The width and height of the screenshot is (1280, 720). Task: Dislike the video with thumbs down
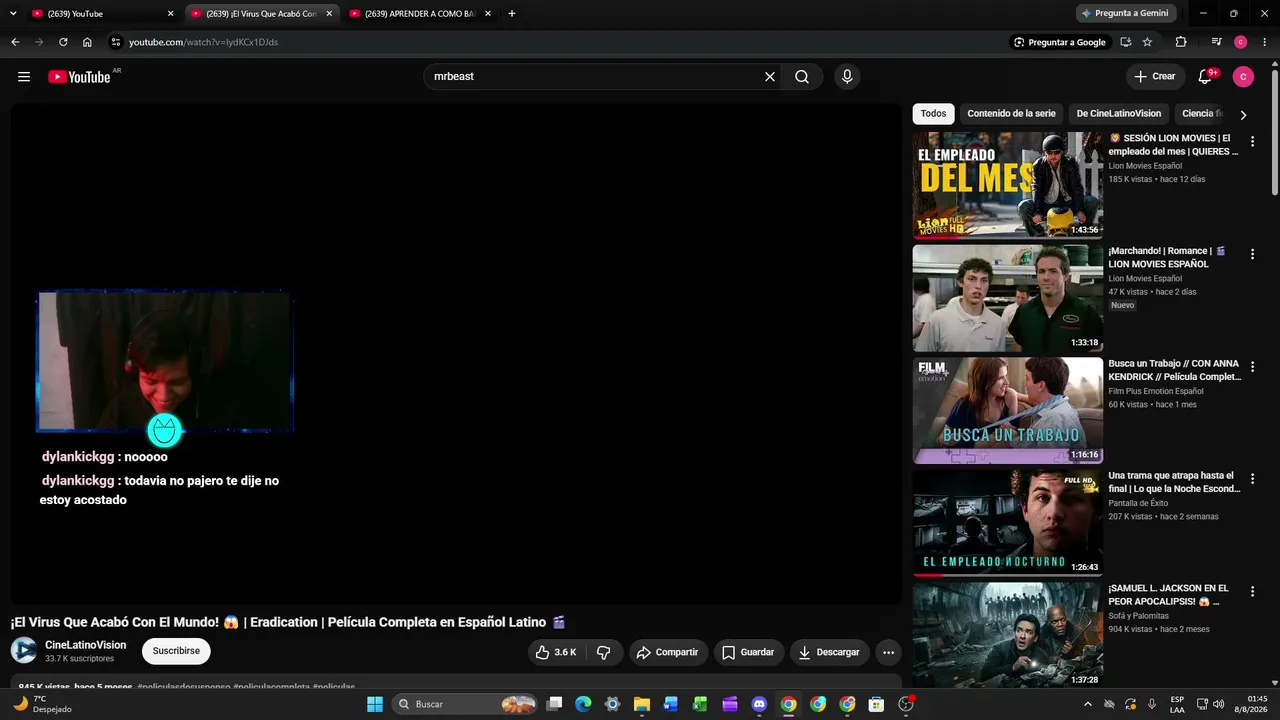(603, 652)
